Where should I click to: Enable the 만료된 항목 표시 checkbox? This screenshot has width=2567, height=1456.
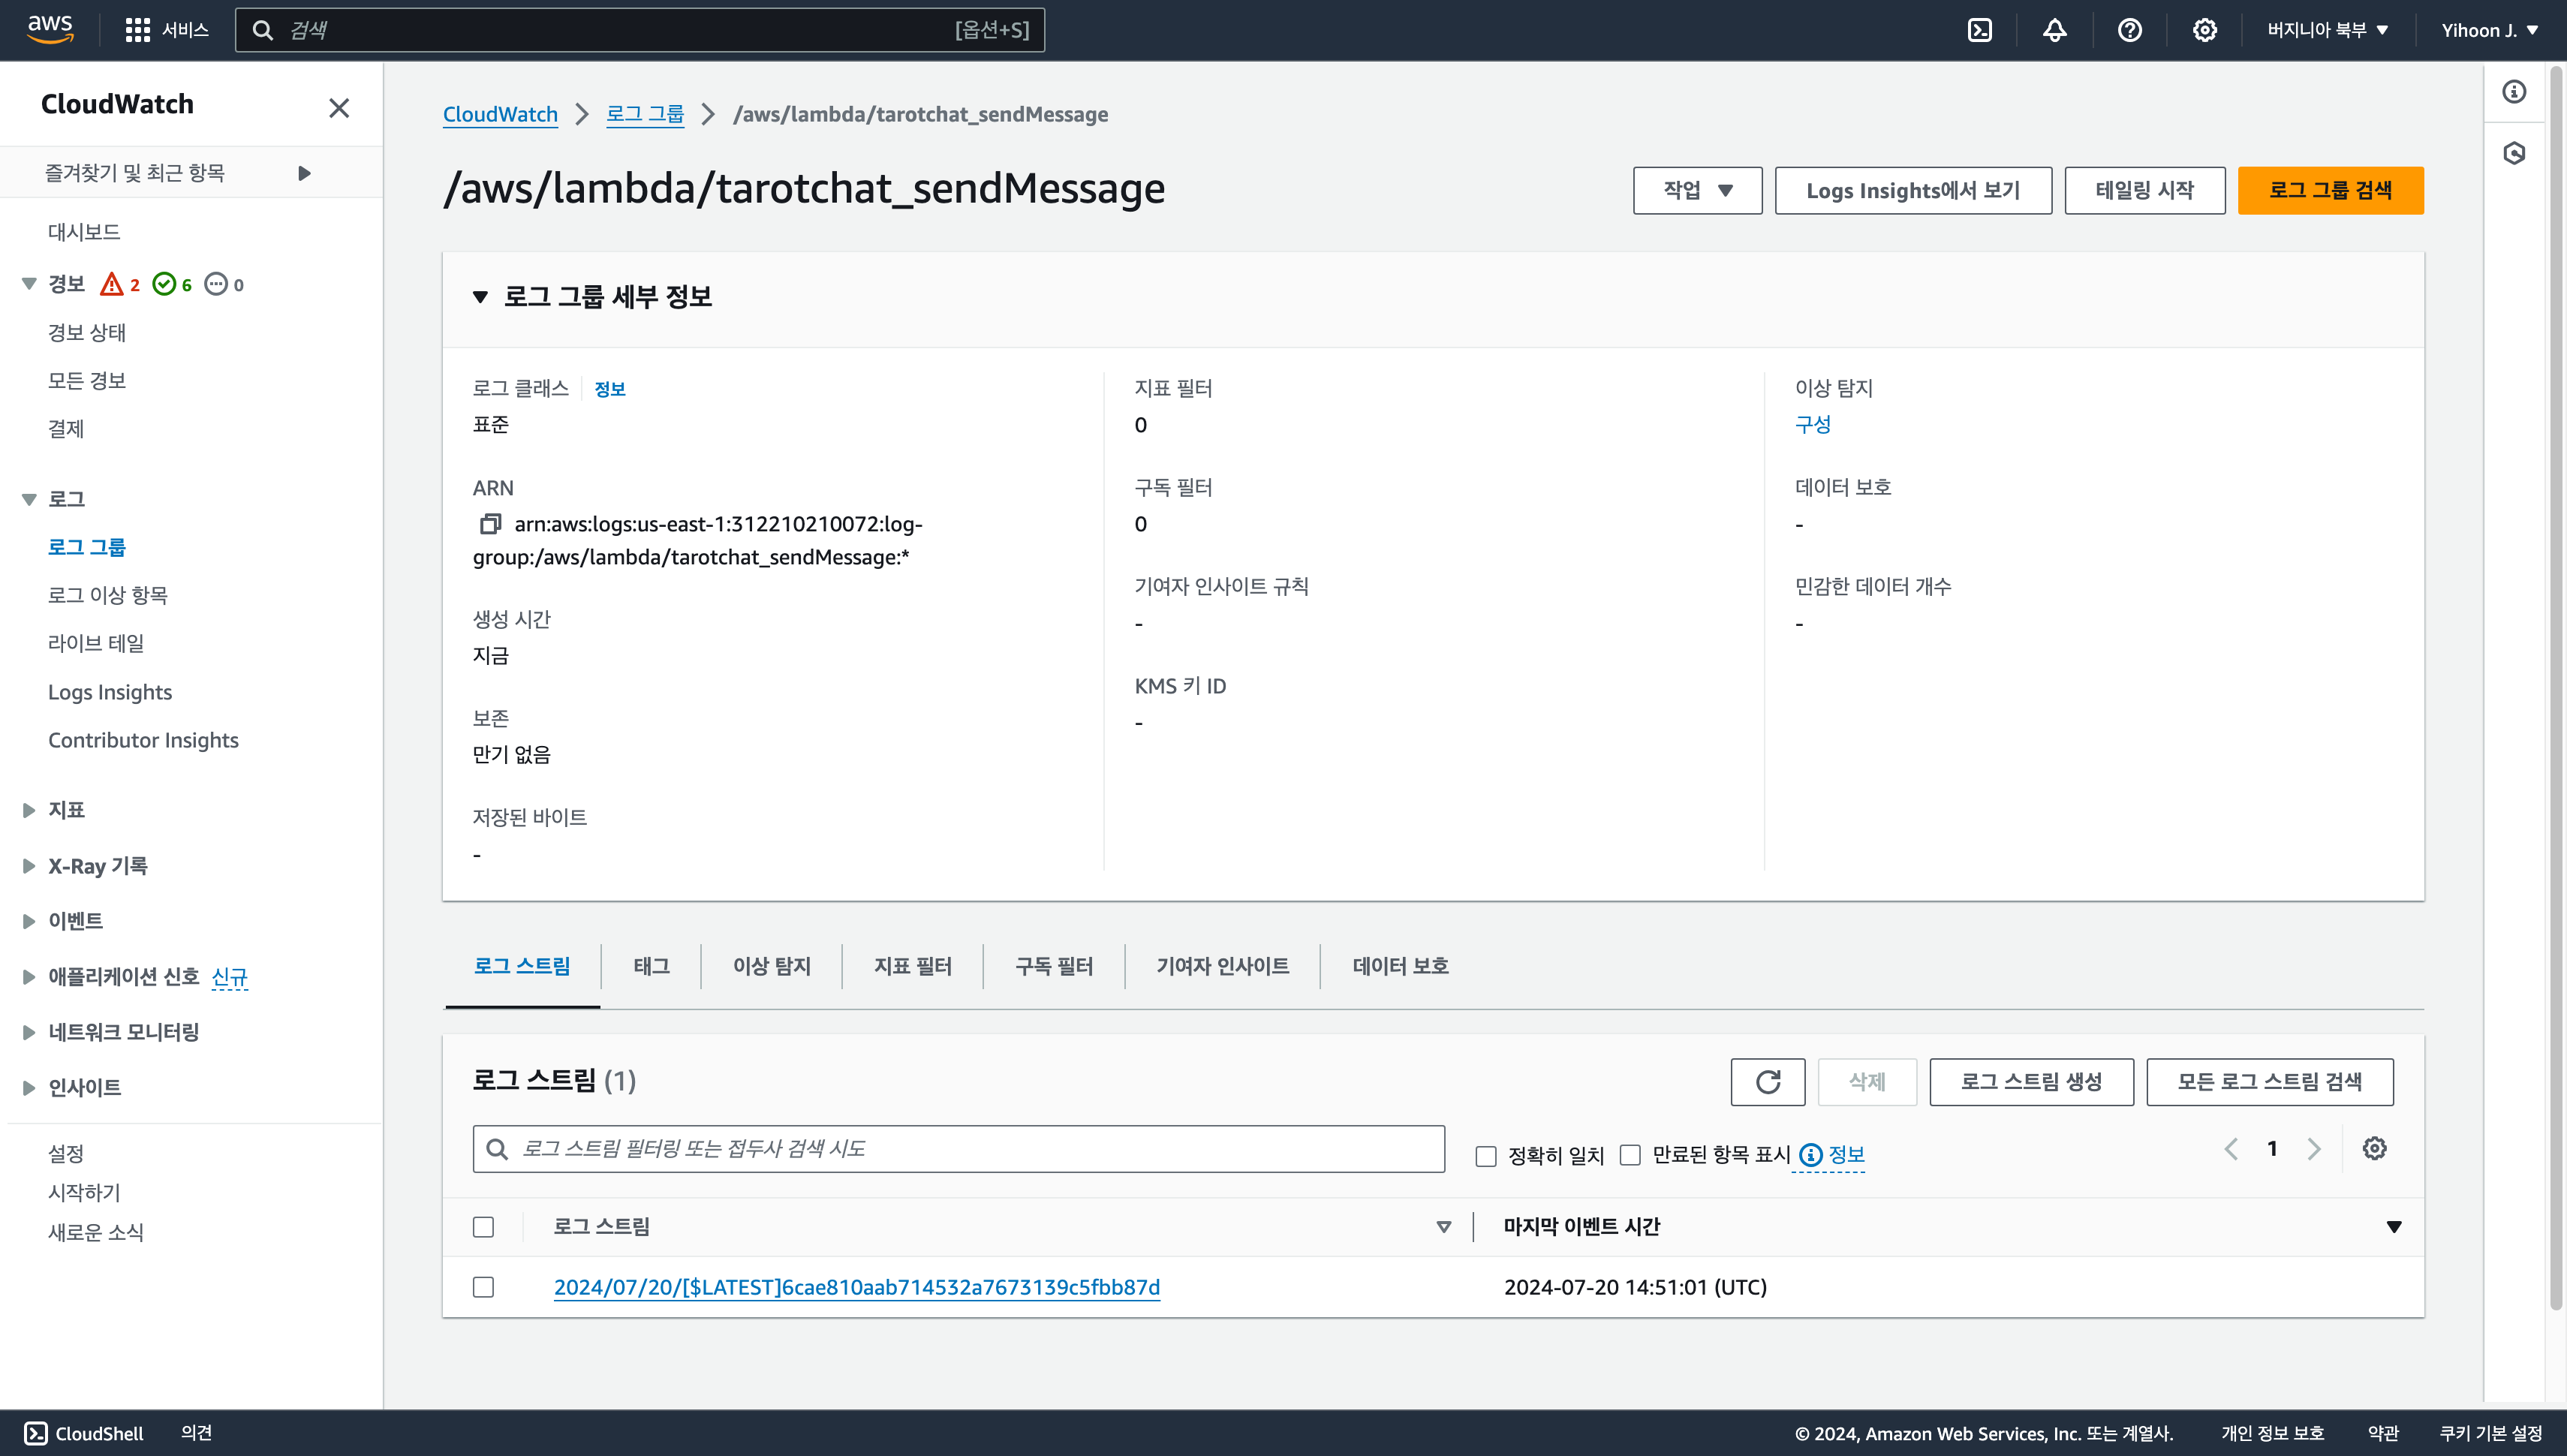click(x=1630, y=1156)
